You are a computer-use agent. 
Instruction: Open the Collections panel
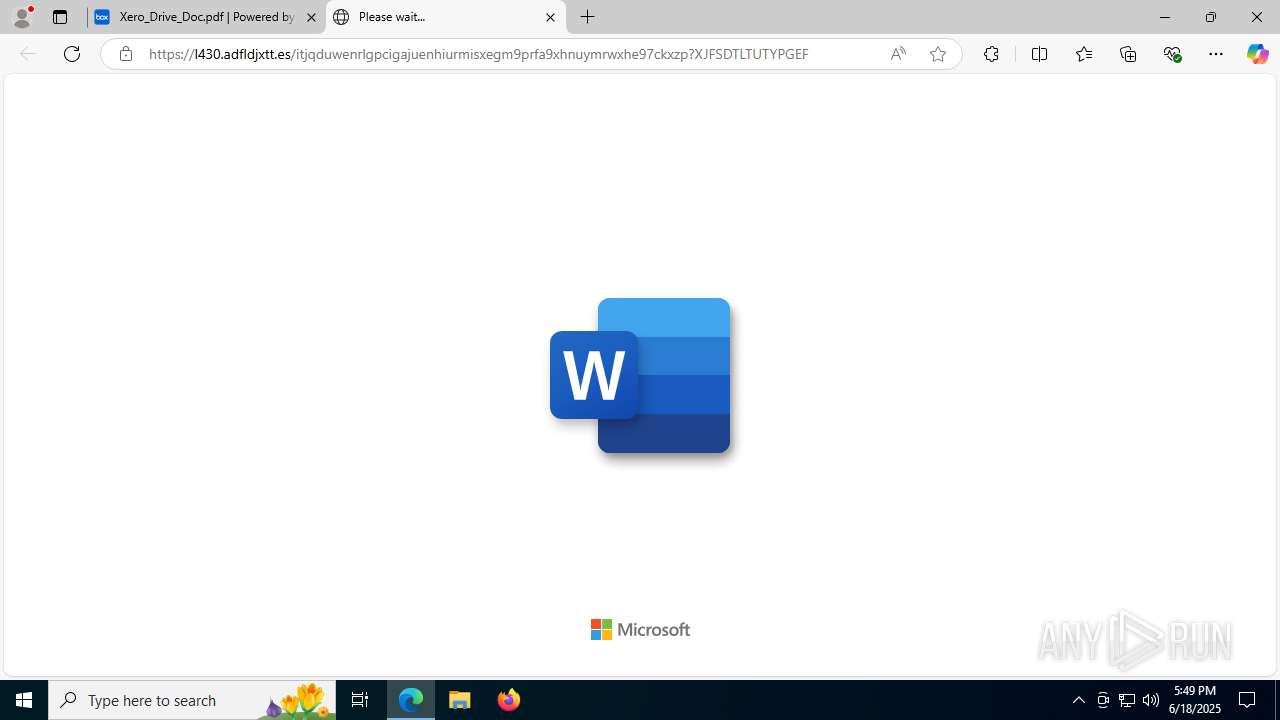pyautogui.click(x=1128, y=54)
